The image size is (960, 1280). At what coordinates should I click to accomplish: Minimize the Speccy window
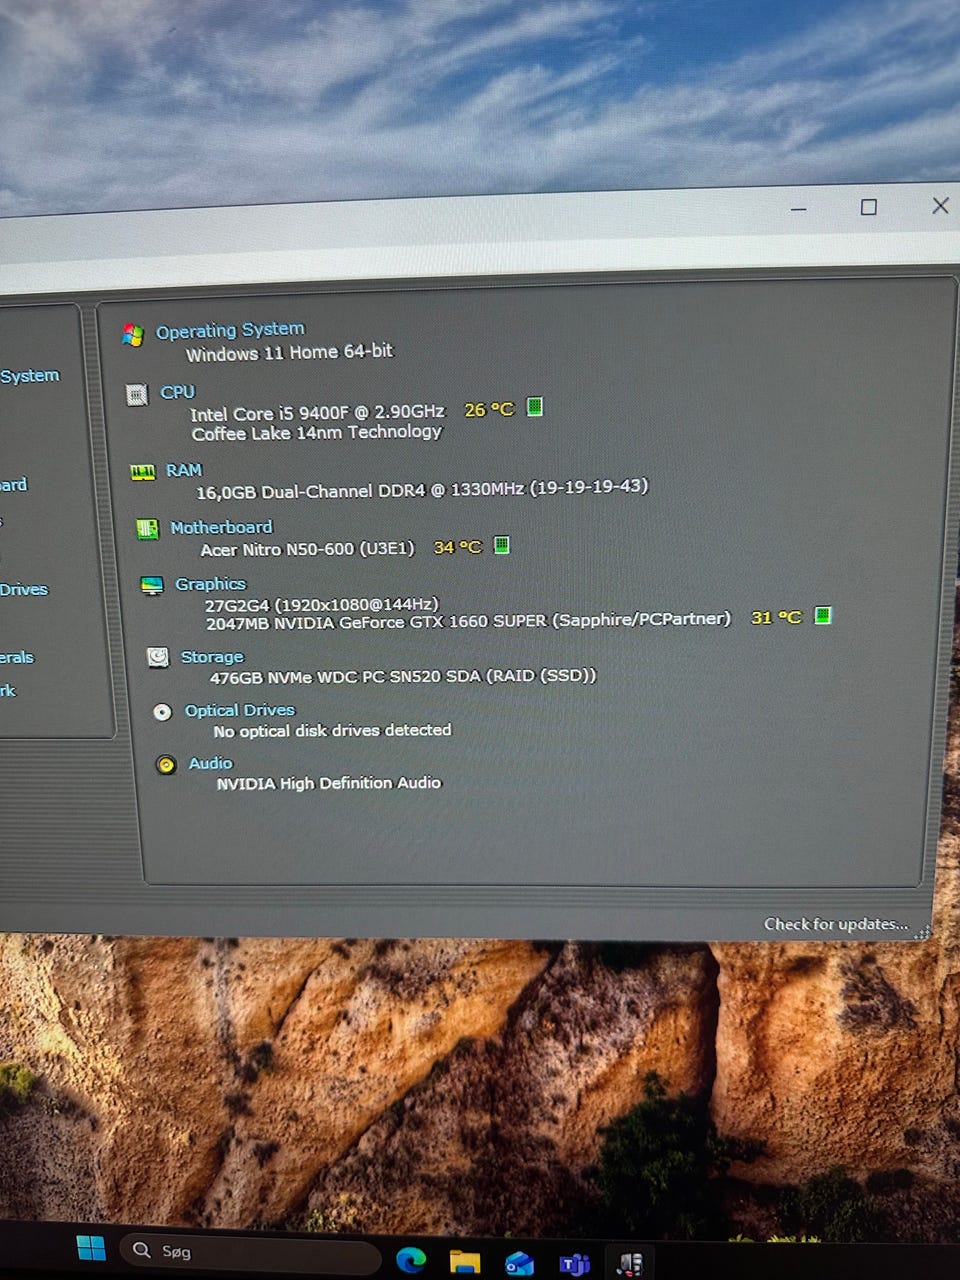[798, 209]
